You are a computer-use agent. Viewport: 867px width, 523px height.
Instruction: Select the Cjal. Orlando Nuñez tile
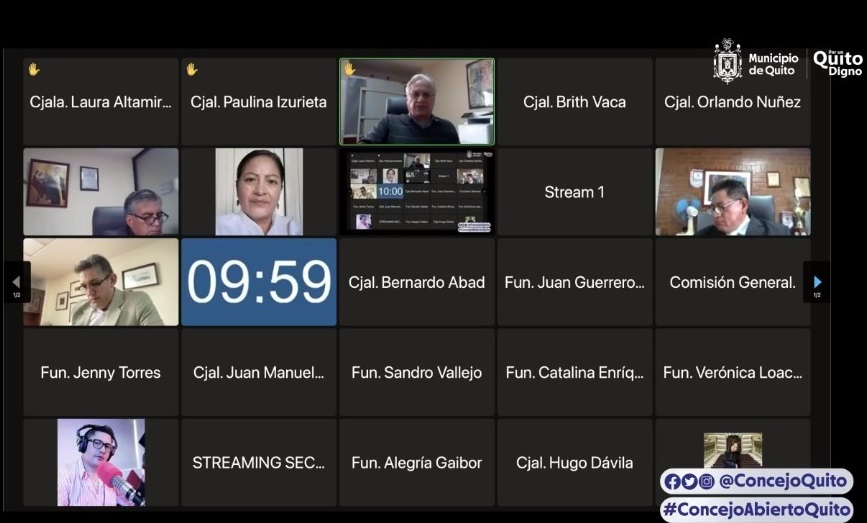[x=733, y=102]
